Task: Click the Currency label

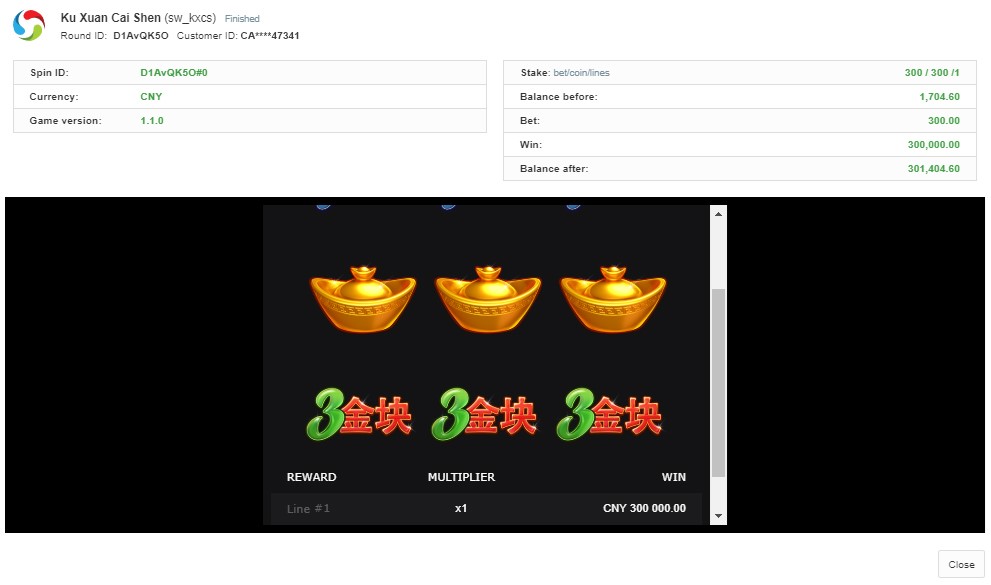Action: point(54,97)
